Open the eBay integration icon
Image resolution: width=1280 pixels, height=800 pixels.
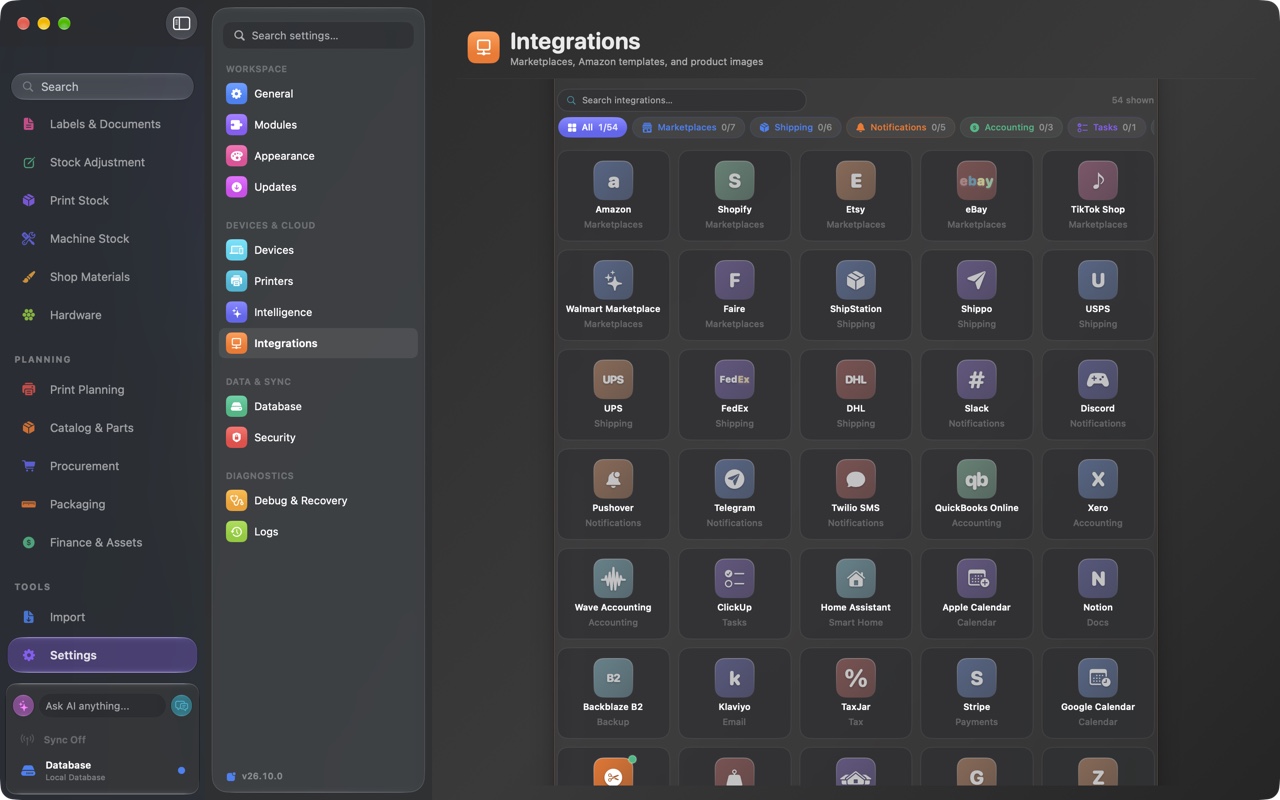coord(976,181)
